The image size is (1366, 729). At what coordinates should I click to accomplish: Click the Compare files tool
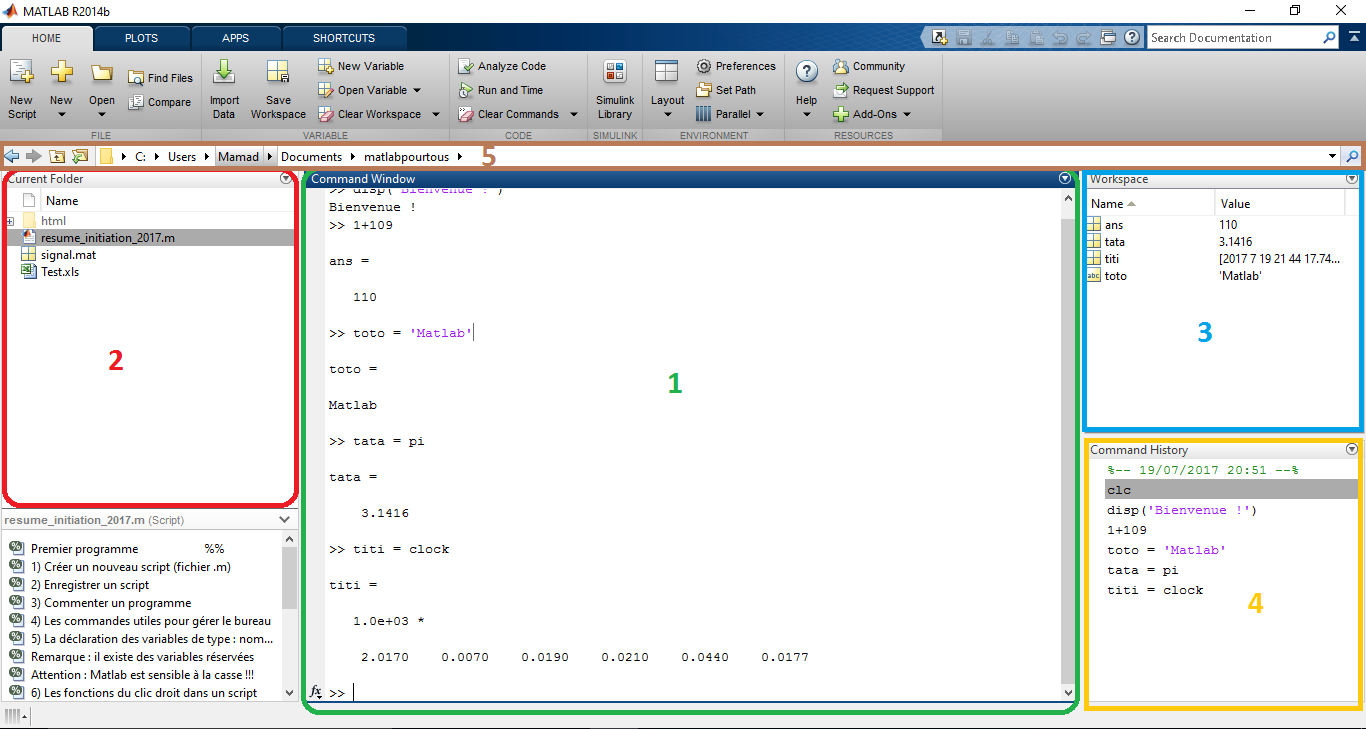coord(159,102)
